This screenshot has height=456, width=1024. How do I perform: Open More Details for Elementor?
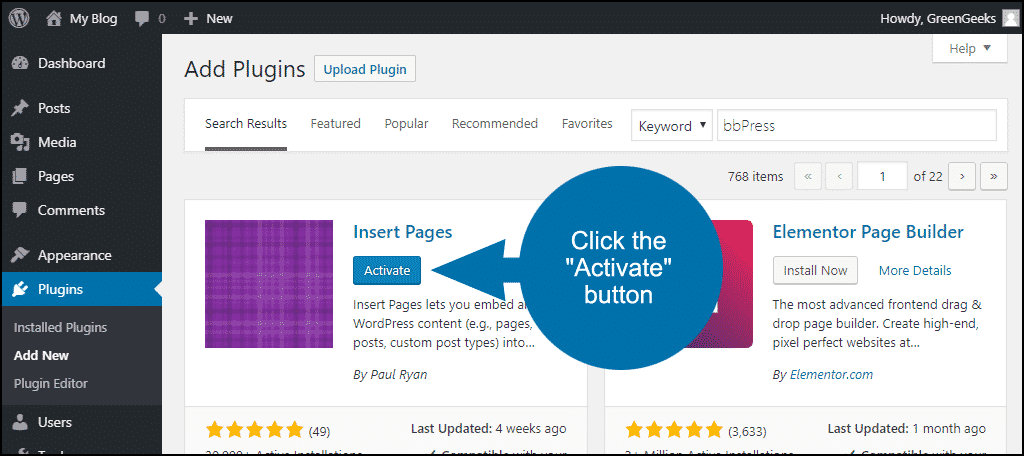(x=915, y=270)
